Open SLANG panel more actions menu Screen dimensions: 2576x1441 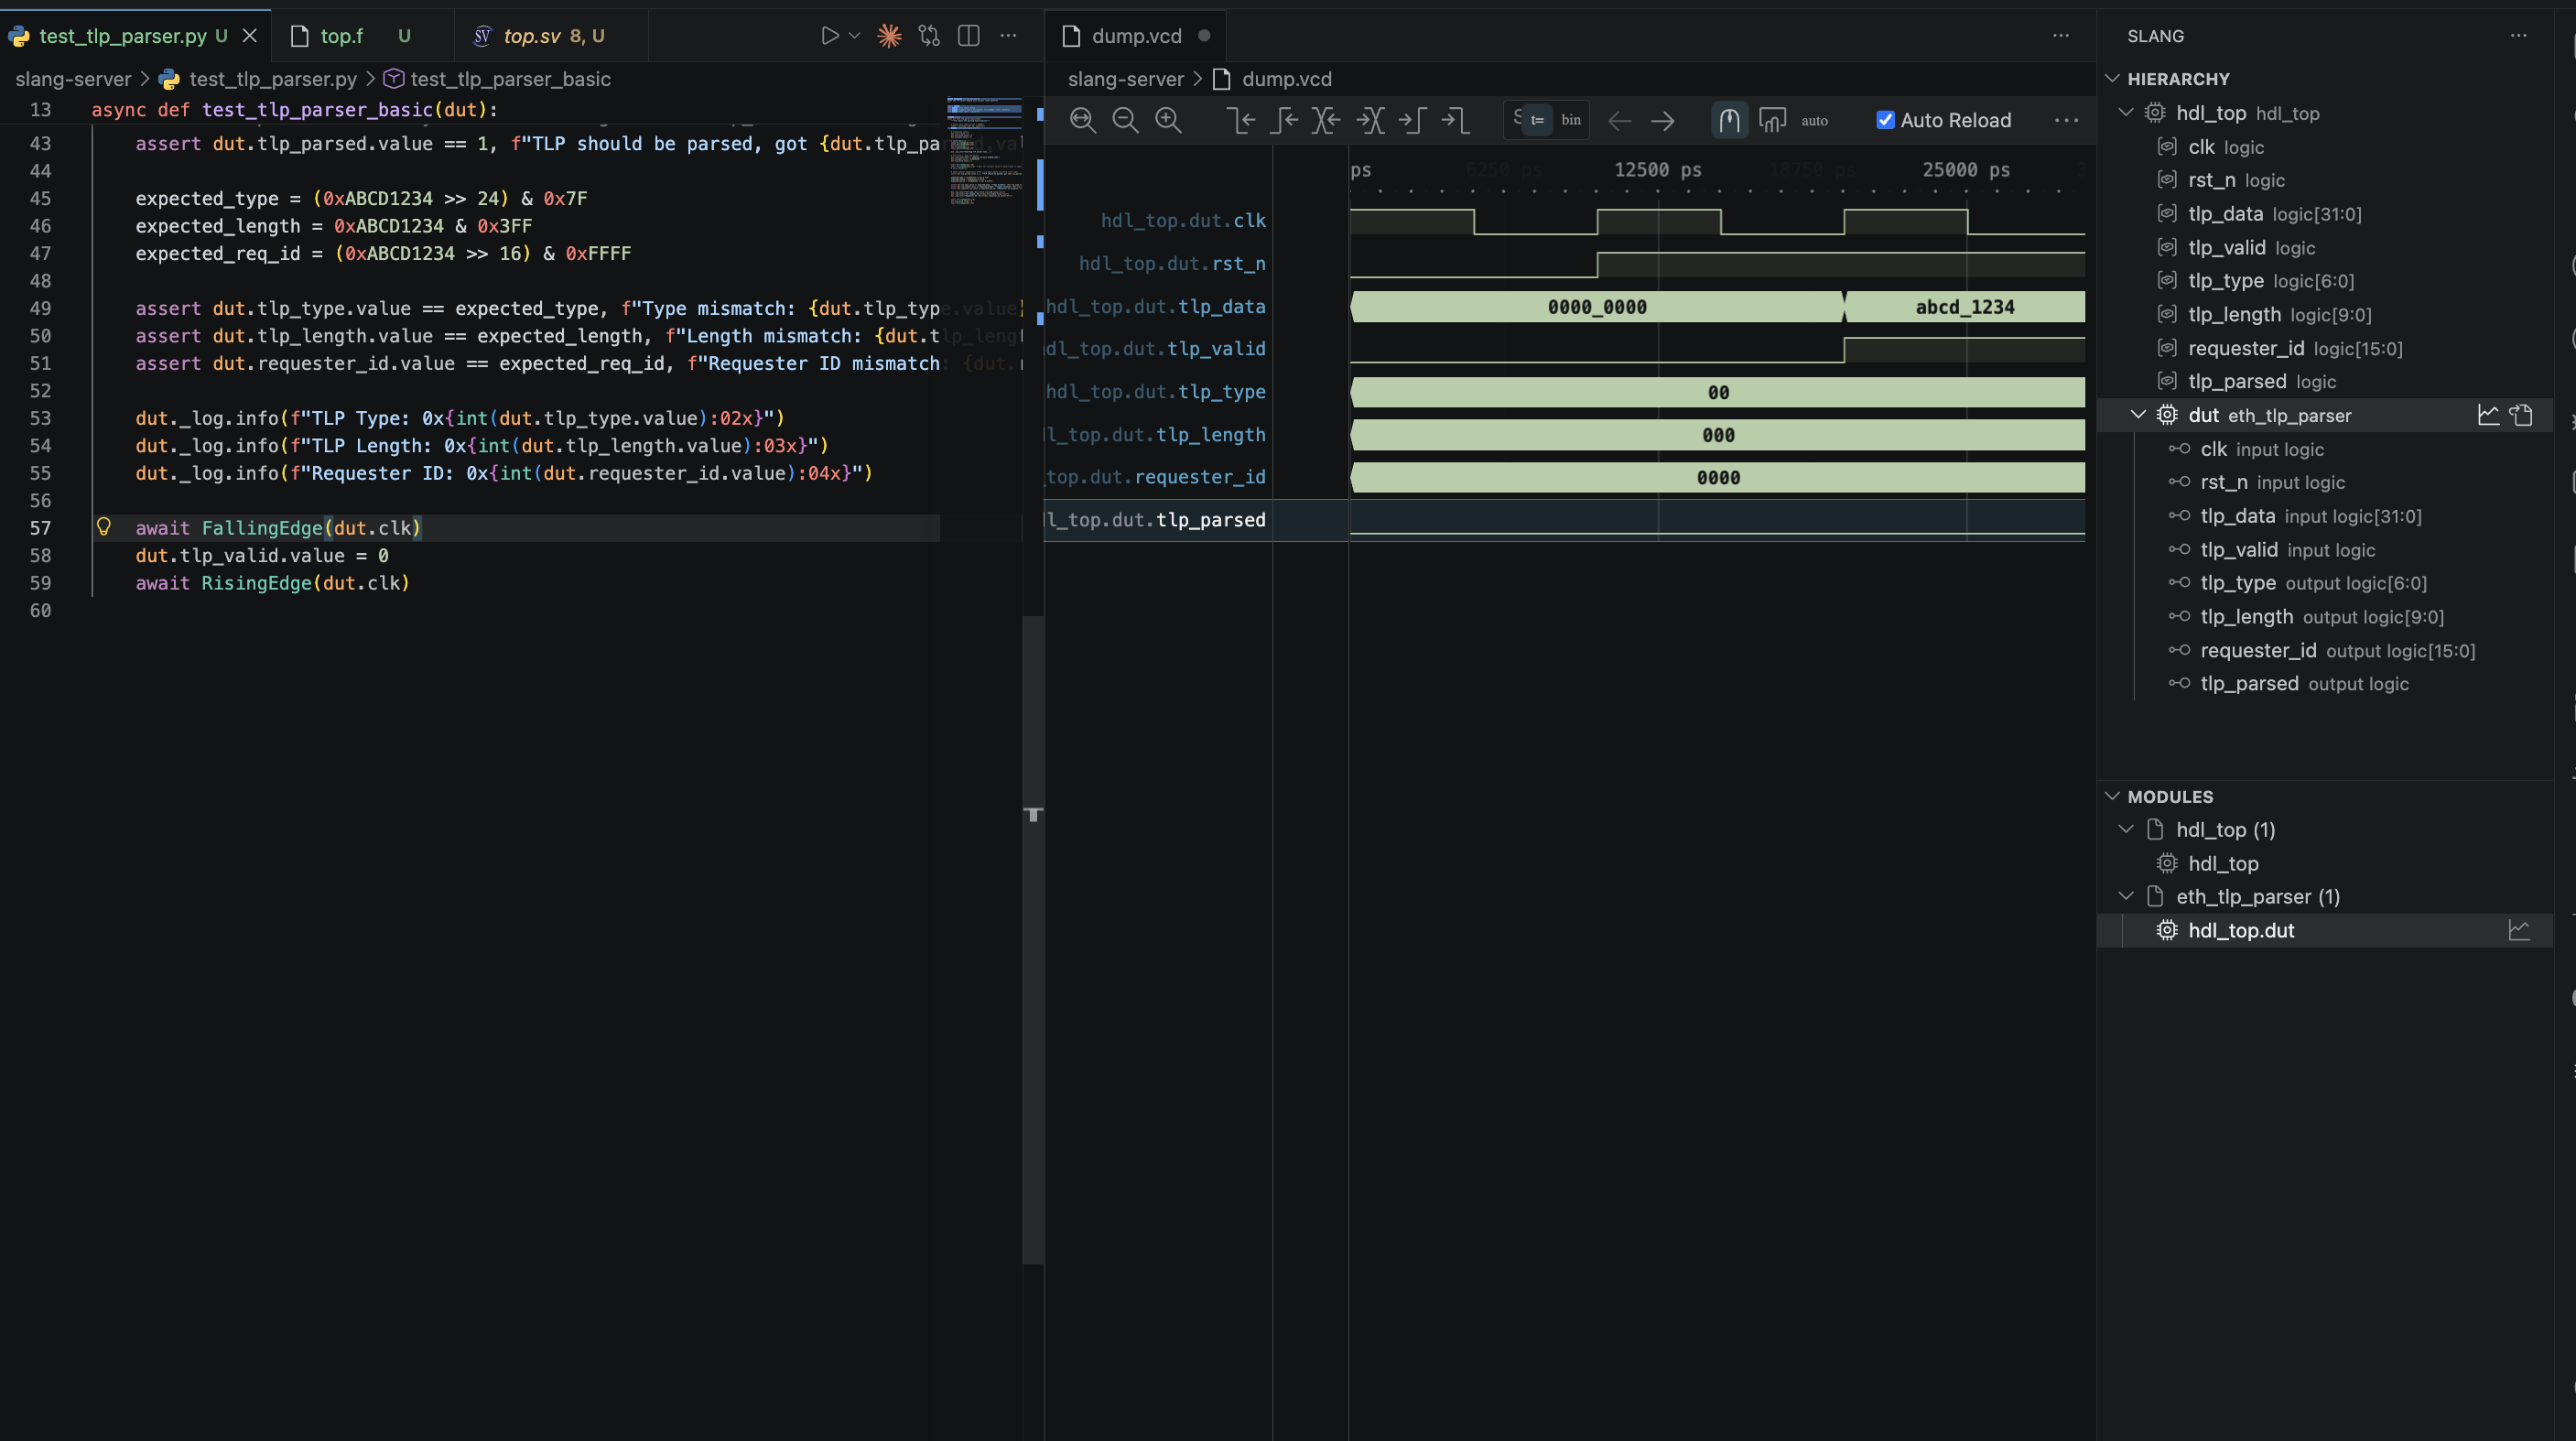[2518, 36]
